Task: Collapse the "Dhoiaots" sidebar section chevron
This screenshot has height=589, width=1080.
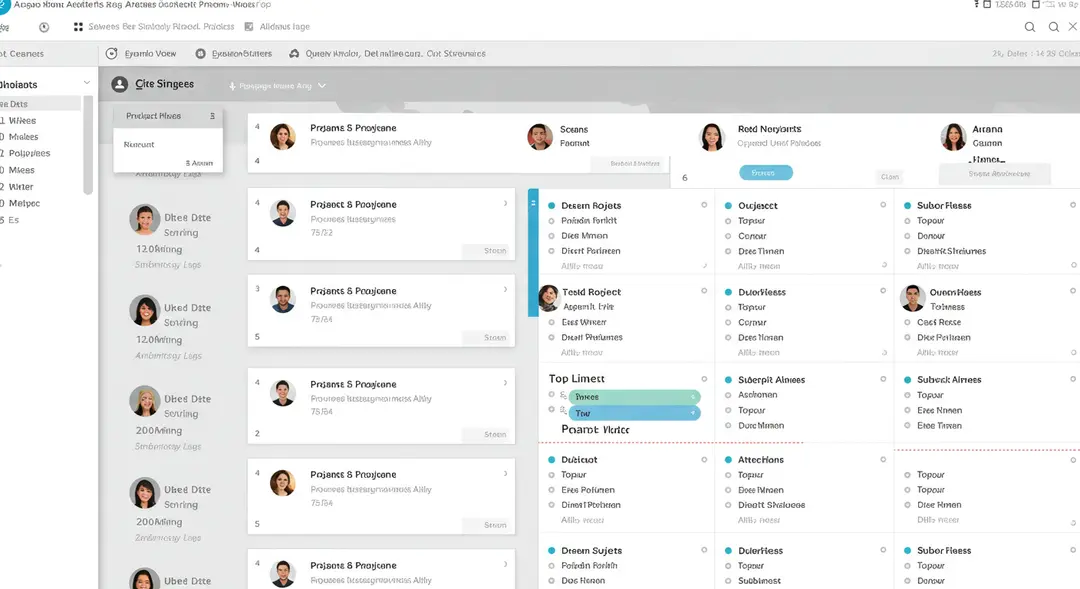Action: point(87,83)
